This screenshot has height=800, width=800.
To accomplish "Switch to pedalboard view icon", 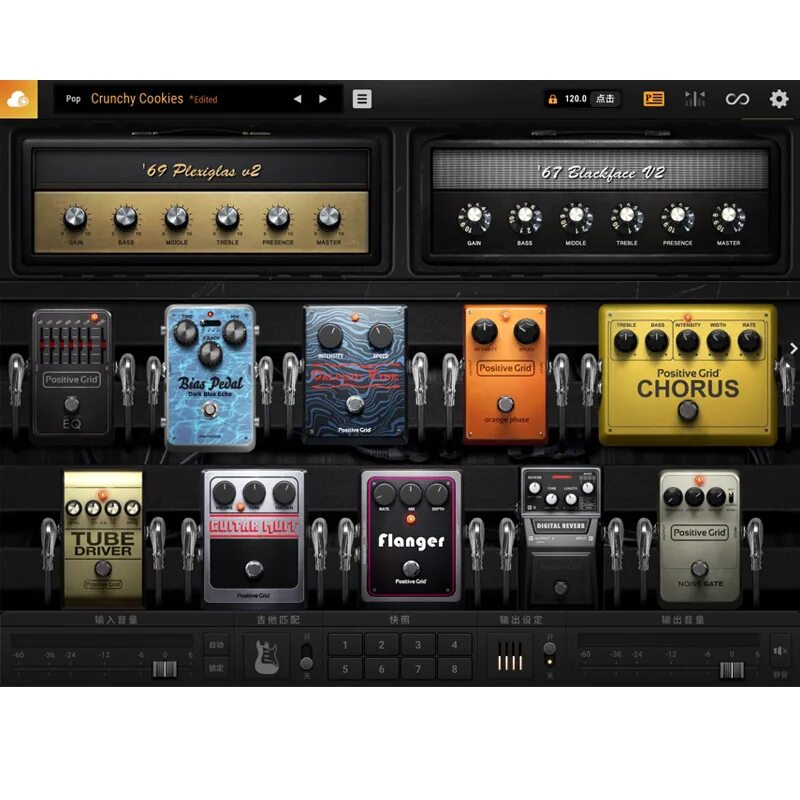I will [x=653, y=98].
